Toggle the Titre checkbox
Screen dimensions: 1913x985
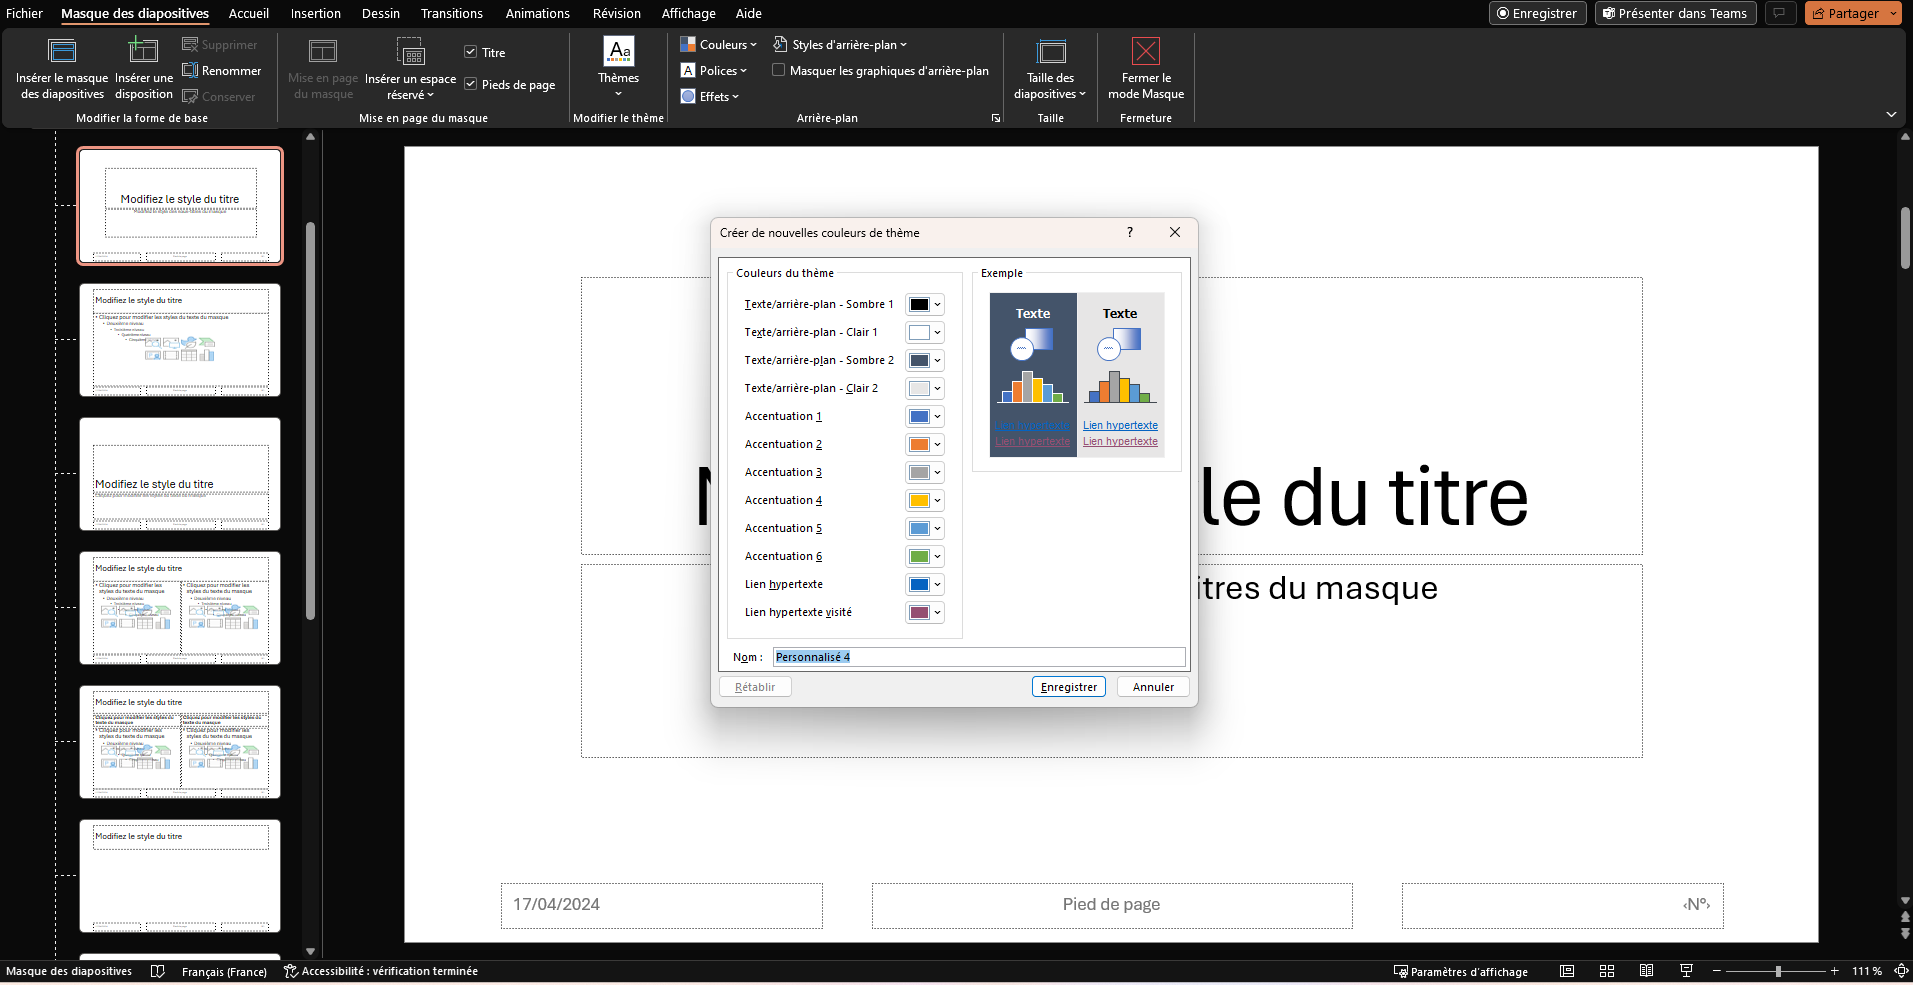pos(470,52)
